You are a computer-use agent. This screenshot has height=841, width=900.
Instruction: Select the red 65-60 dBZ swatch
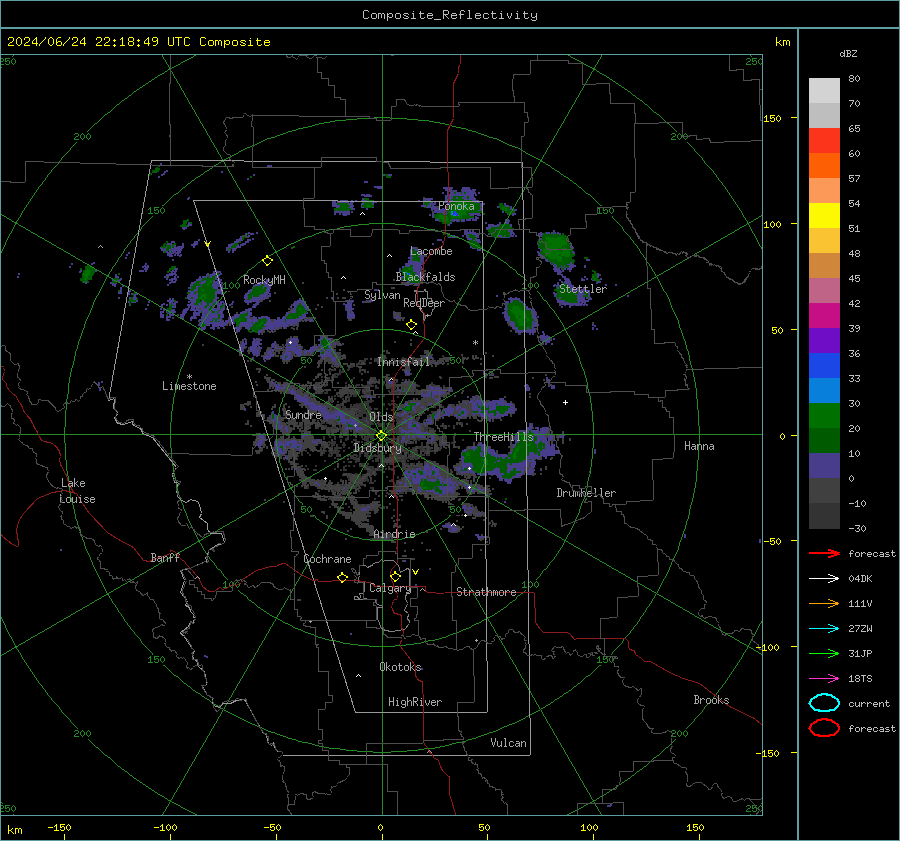(824, 141)
